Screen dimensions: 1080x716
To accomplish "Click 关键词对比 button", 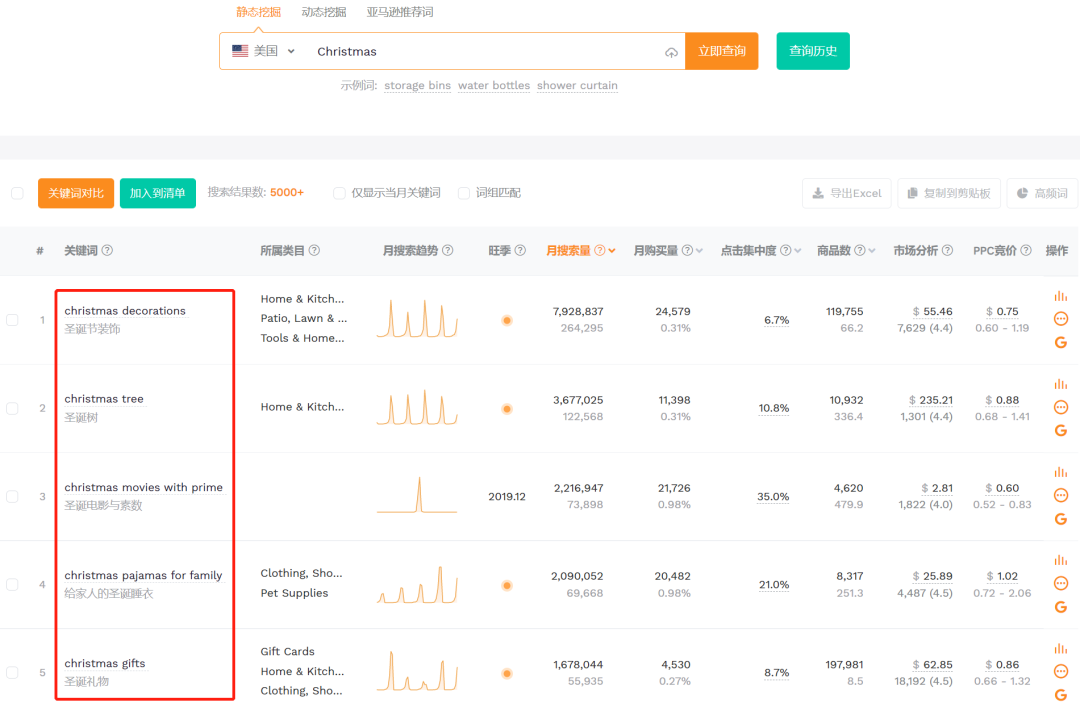I will 76,193.
